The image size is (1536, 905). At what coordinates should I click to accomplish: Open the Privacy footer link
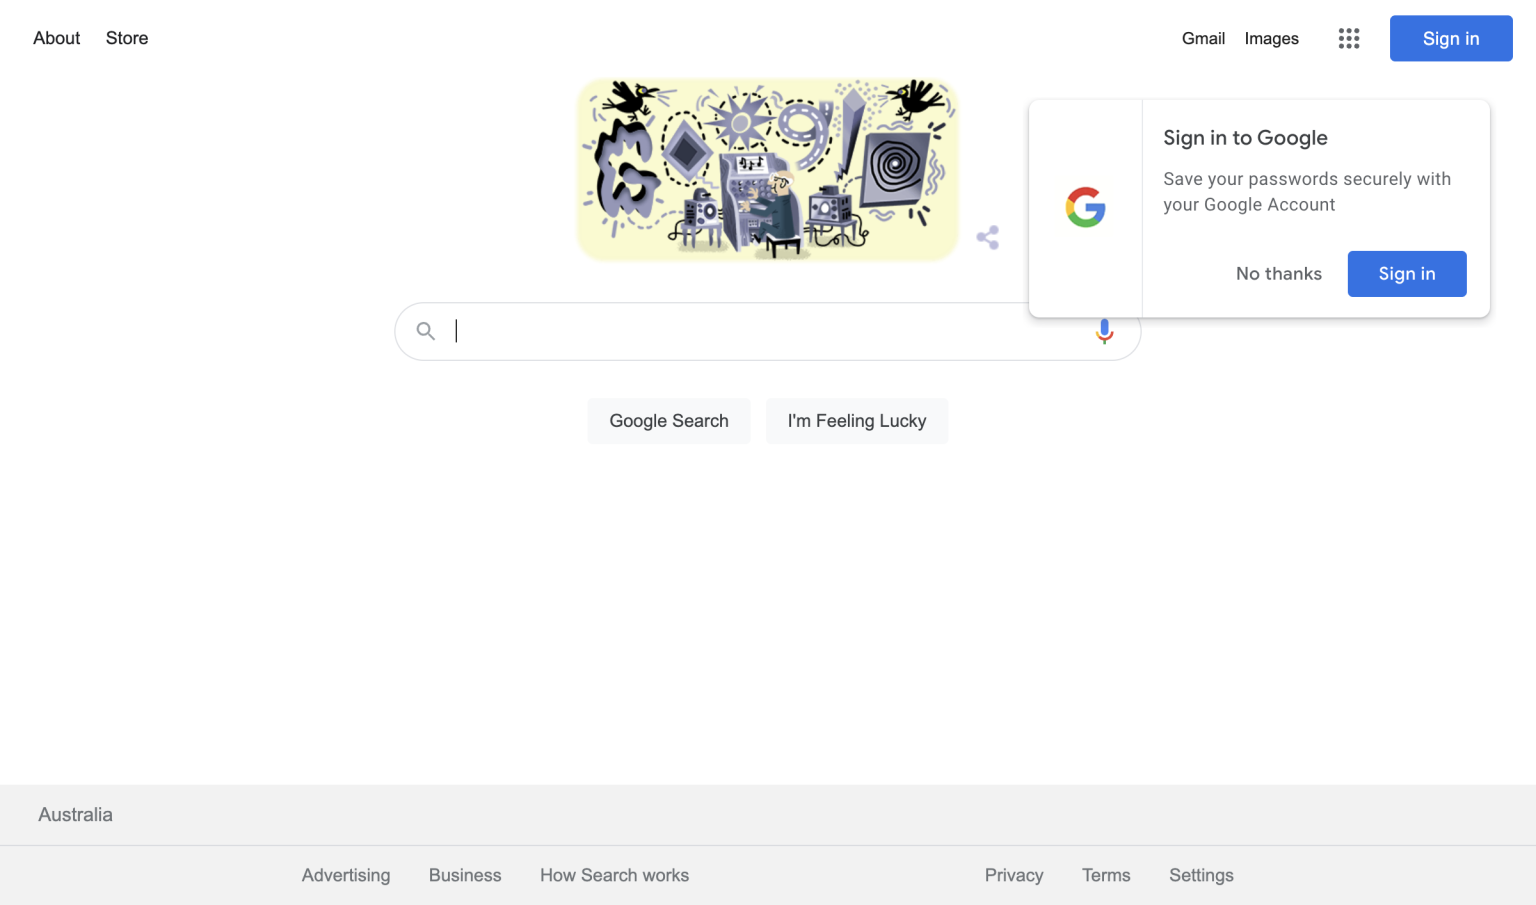point(1014,875)
